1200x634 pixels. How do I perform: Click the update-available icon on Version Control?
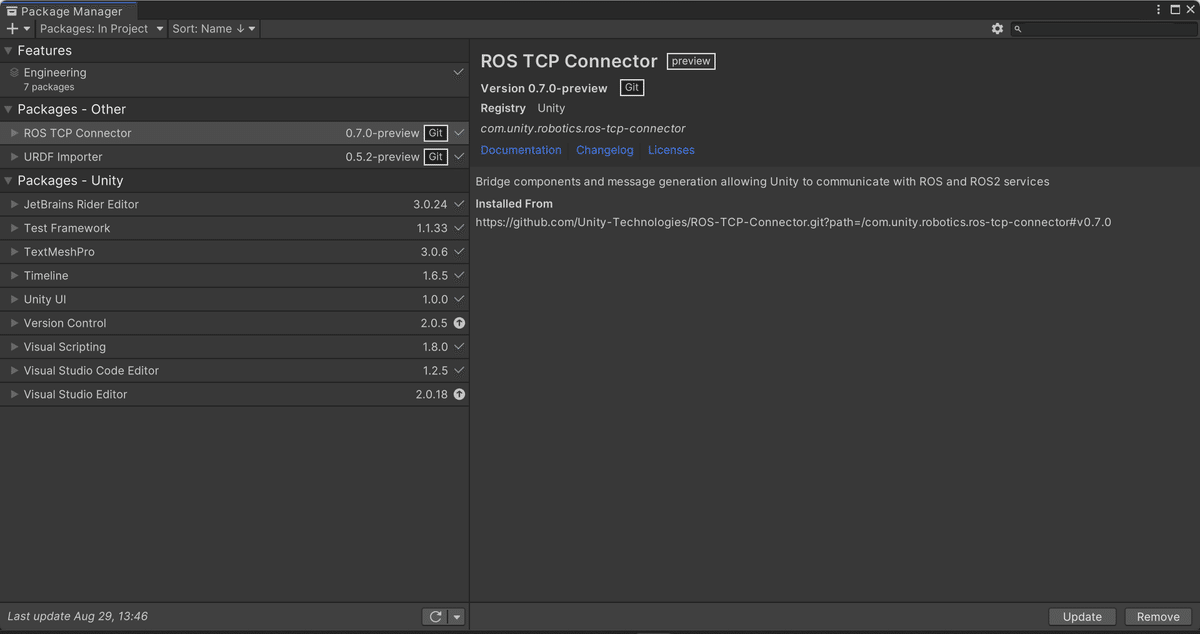coord(459,323)
